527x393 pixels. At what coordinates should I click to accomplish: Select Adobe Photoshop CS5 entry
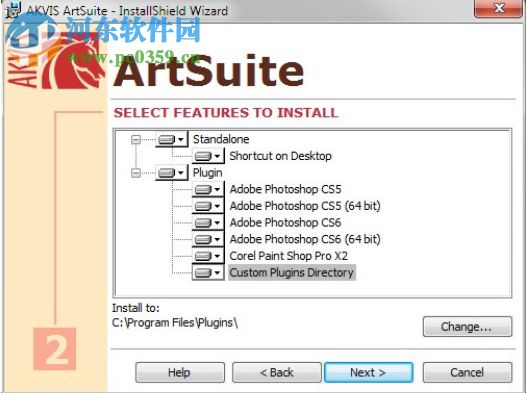point(285,189)
